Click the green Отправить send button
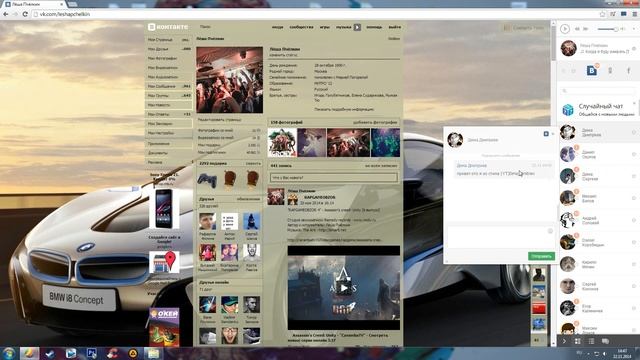The image size is (640, 360). (x=541, y=256)
